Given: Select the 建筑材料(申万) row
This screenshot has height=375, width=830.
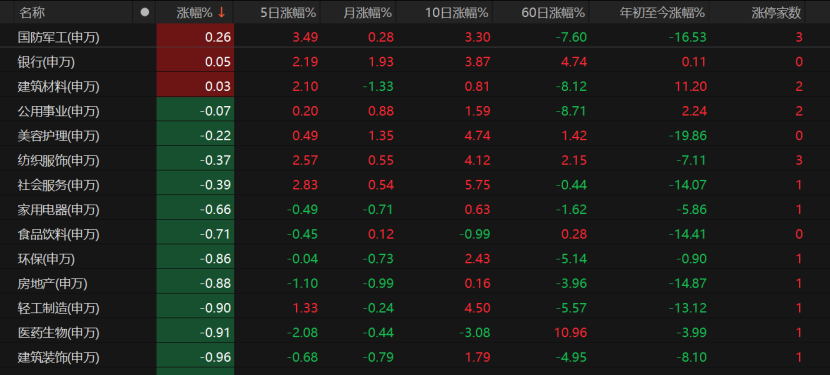Looking at the screenshot, I should pyautogui.click(x=415, y=86).
